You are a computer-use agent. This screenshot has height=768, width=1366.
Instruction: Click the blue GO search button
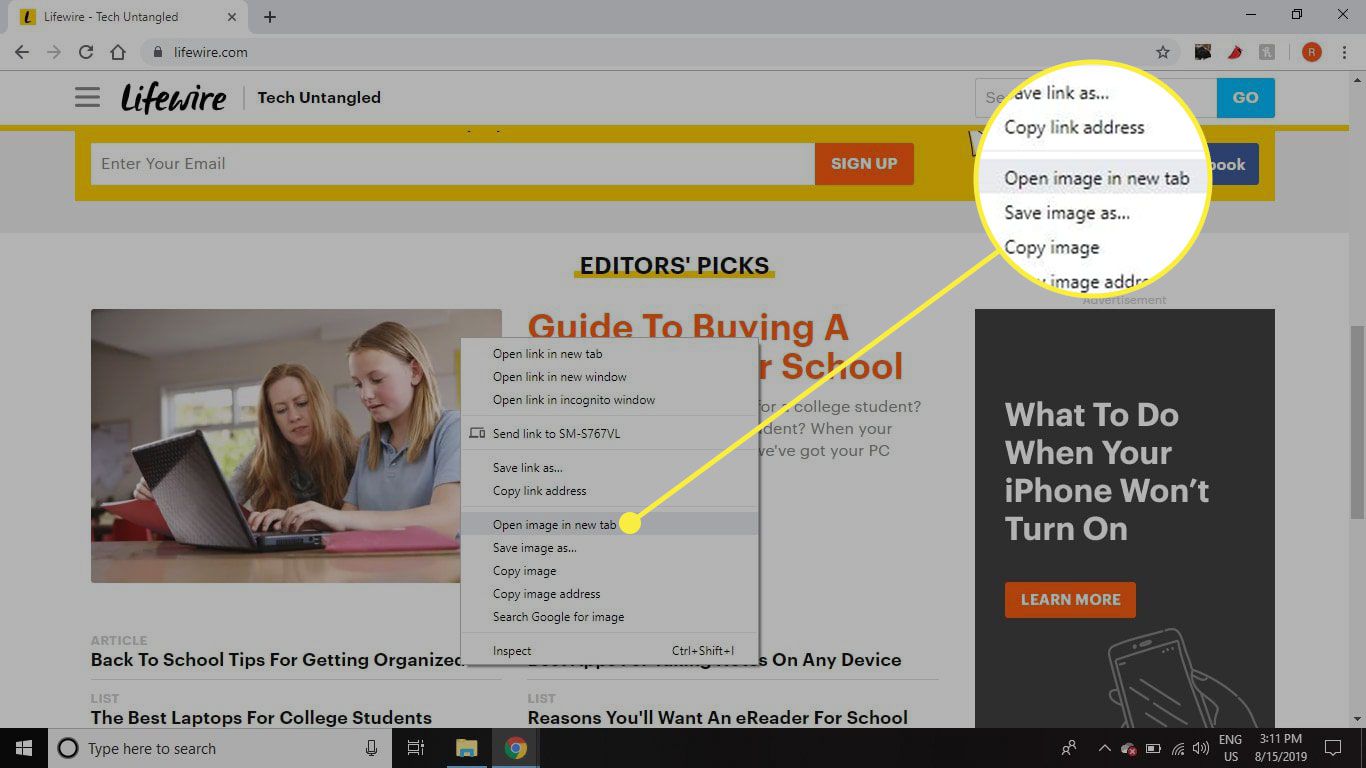click(x=1245, y=98)
